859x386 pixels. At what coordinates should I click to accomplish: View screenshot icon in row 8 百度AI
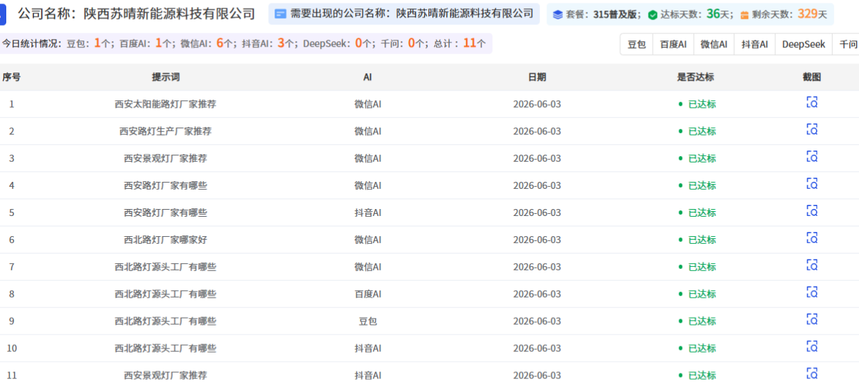(812, 292)
